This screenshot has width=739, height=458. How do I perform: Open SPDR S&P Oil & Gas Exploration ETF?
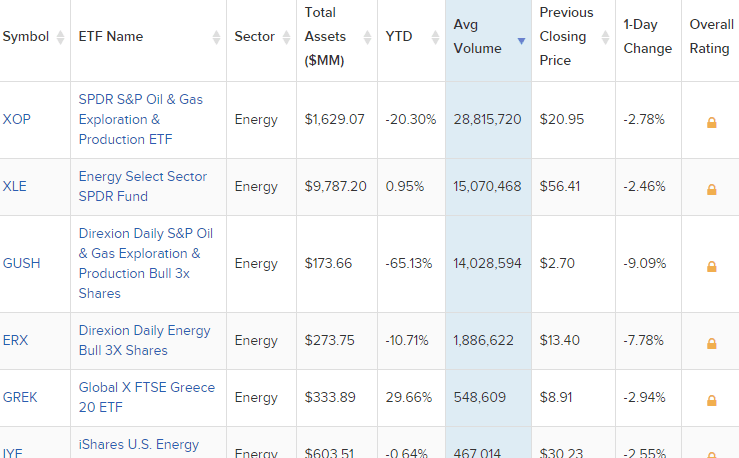click(140, 119)
